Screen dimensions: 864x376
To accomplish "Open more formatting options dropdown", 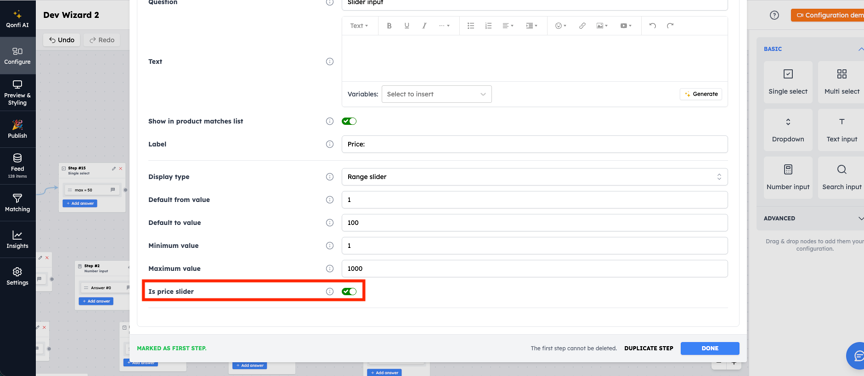I will click(444, 26).
